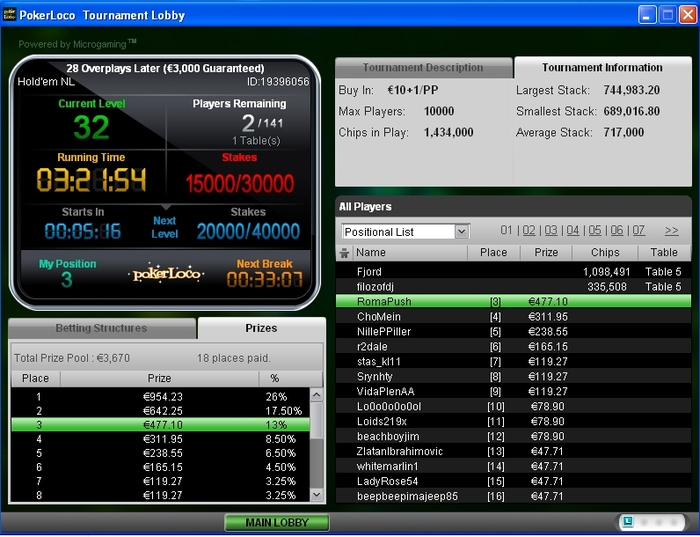Viewport: 700px width, 537px height.
Task: Select player Loids219x in the list
Action: point(513,421)
